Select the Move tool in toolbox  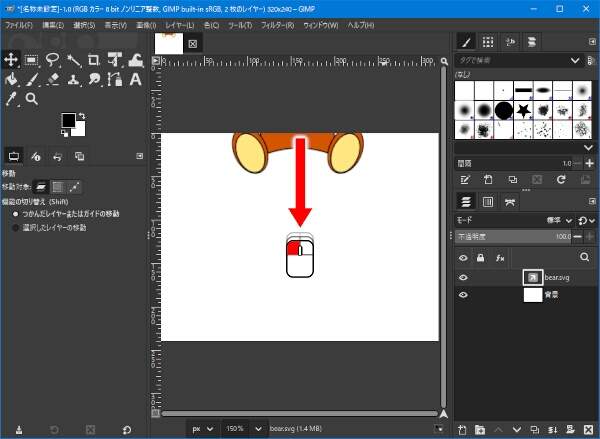point(13,60)
